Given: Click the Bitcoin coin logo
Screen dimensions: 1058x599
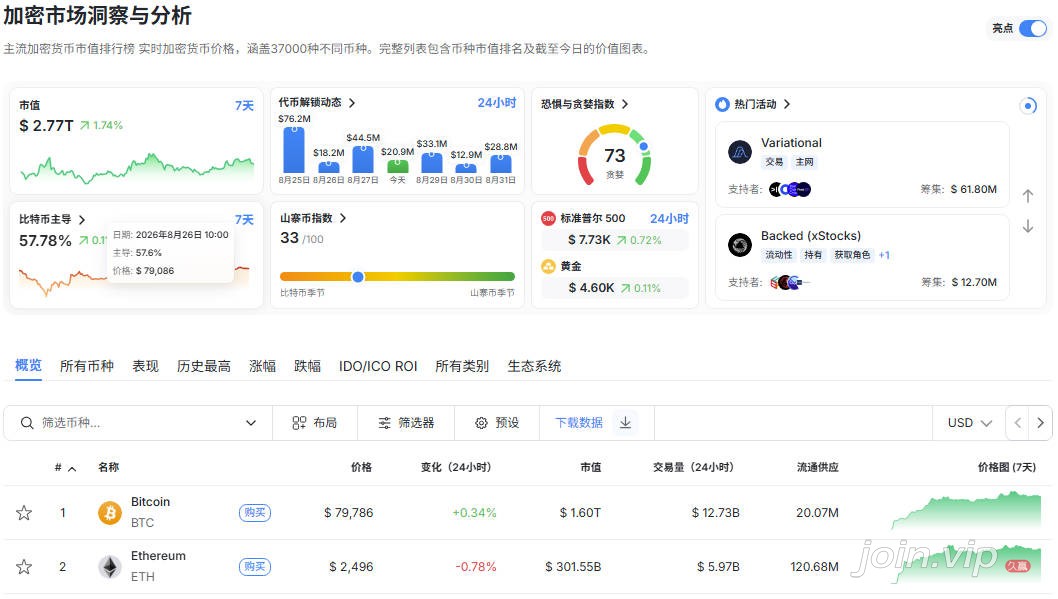Looking at the screenshot, I should (x=110, y=513).
